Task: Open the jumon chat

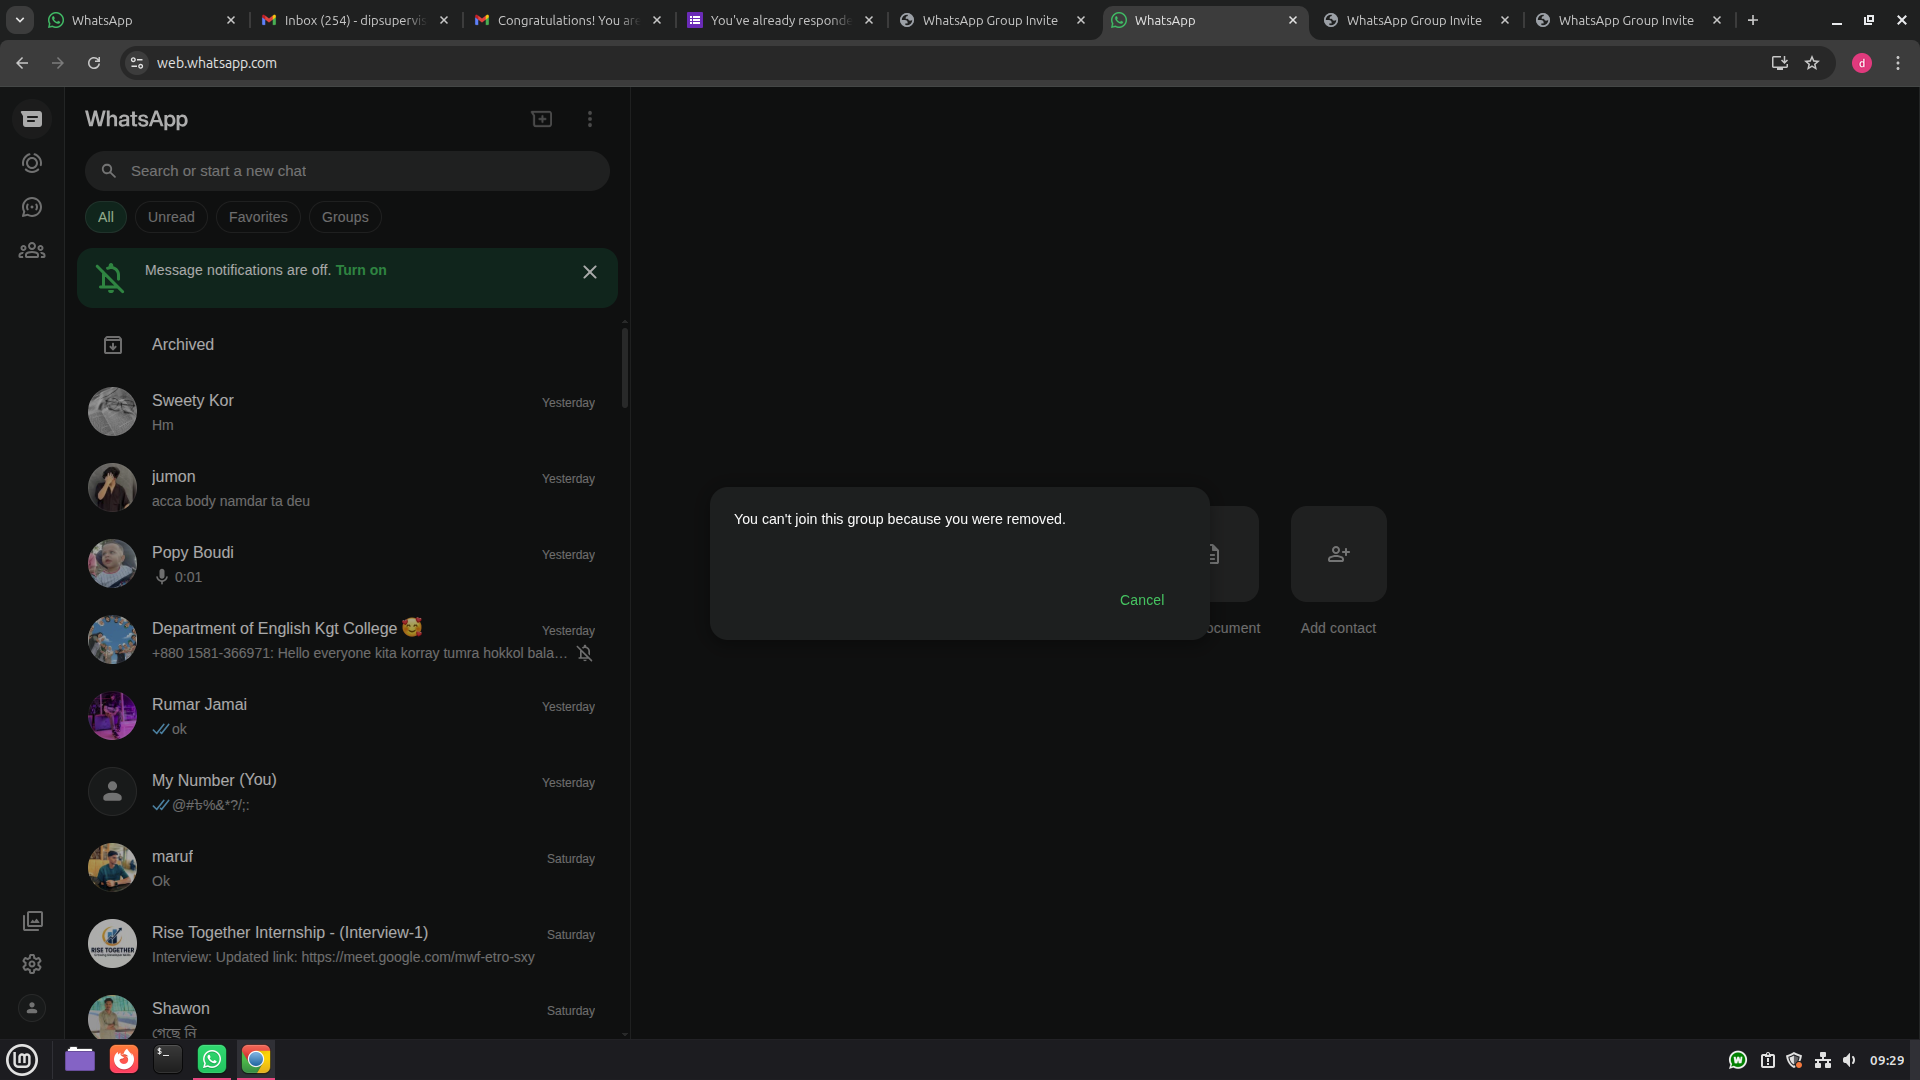Action: [347, 488]
